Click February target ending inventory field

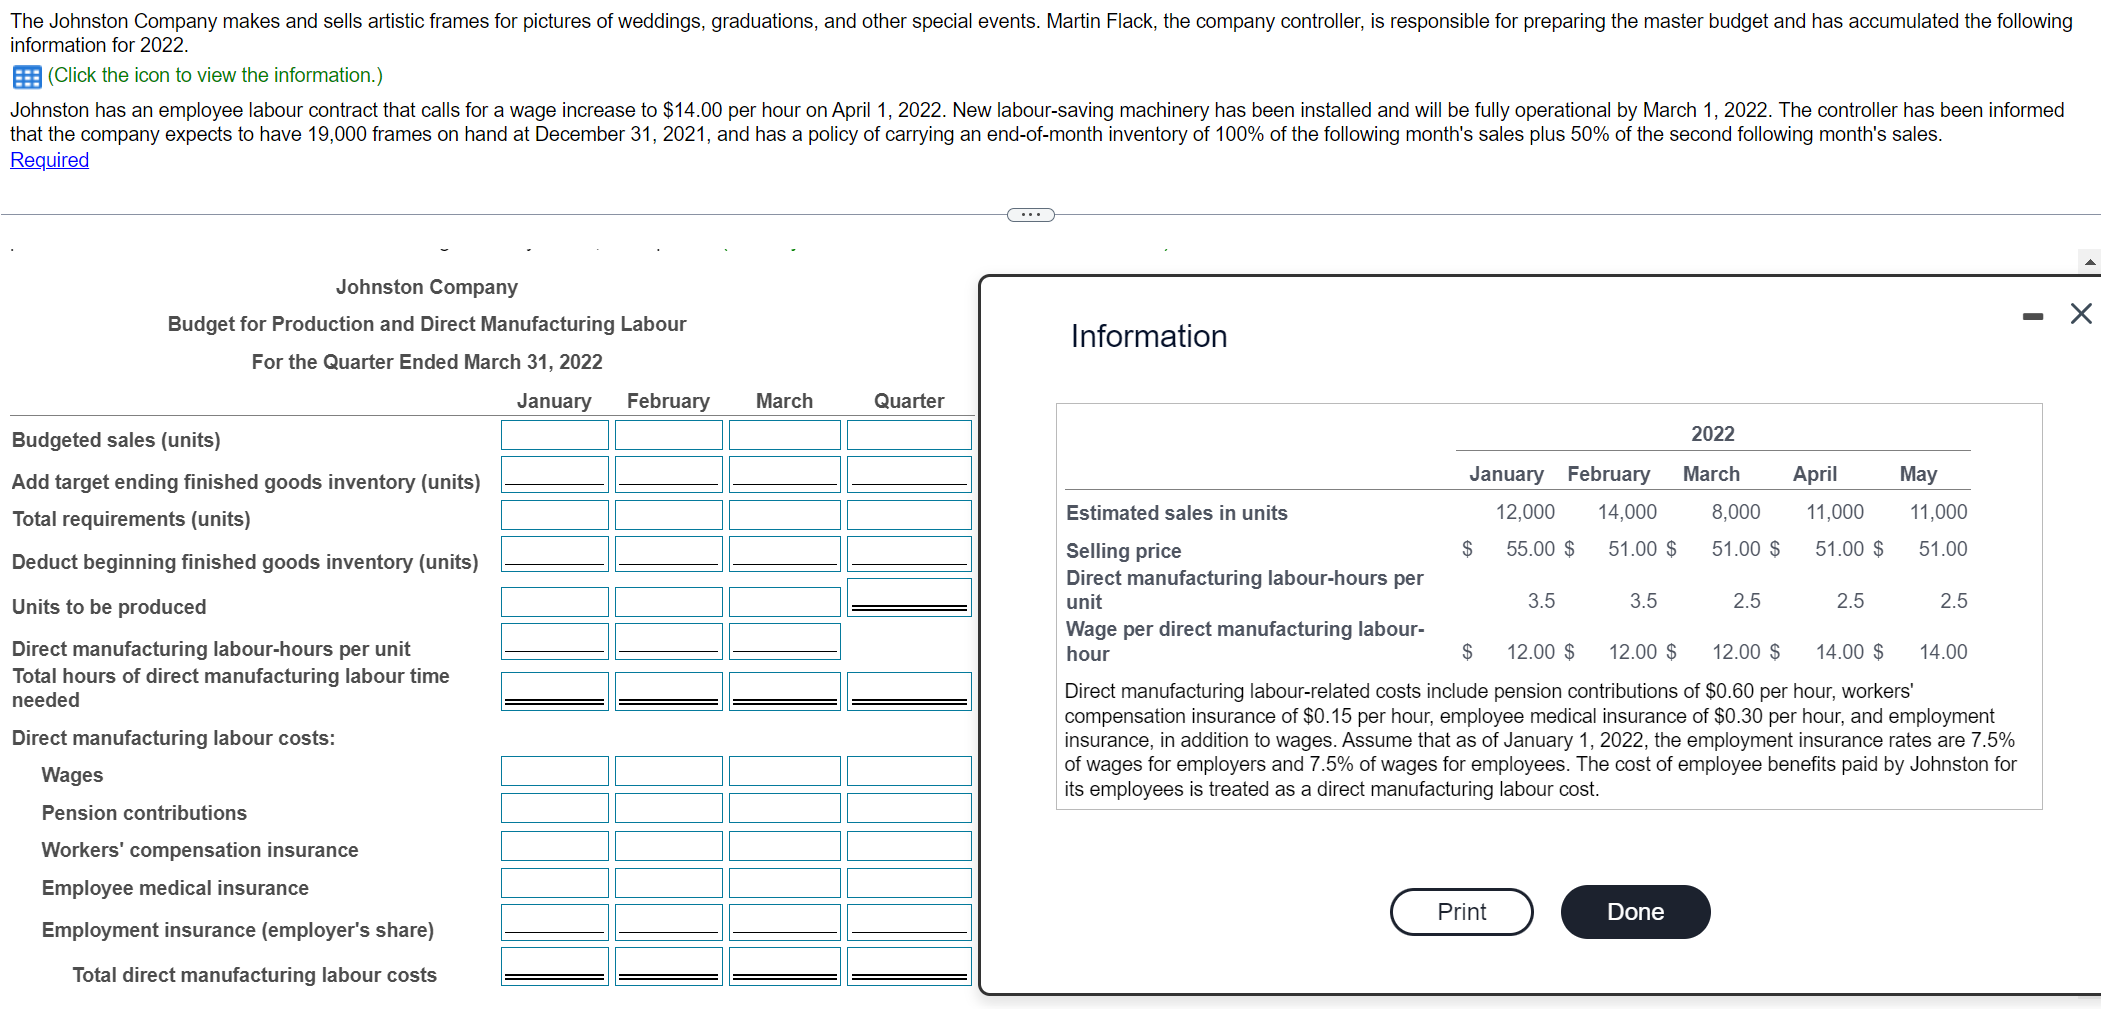click(x=669, y=475)
